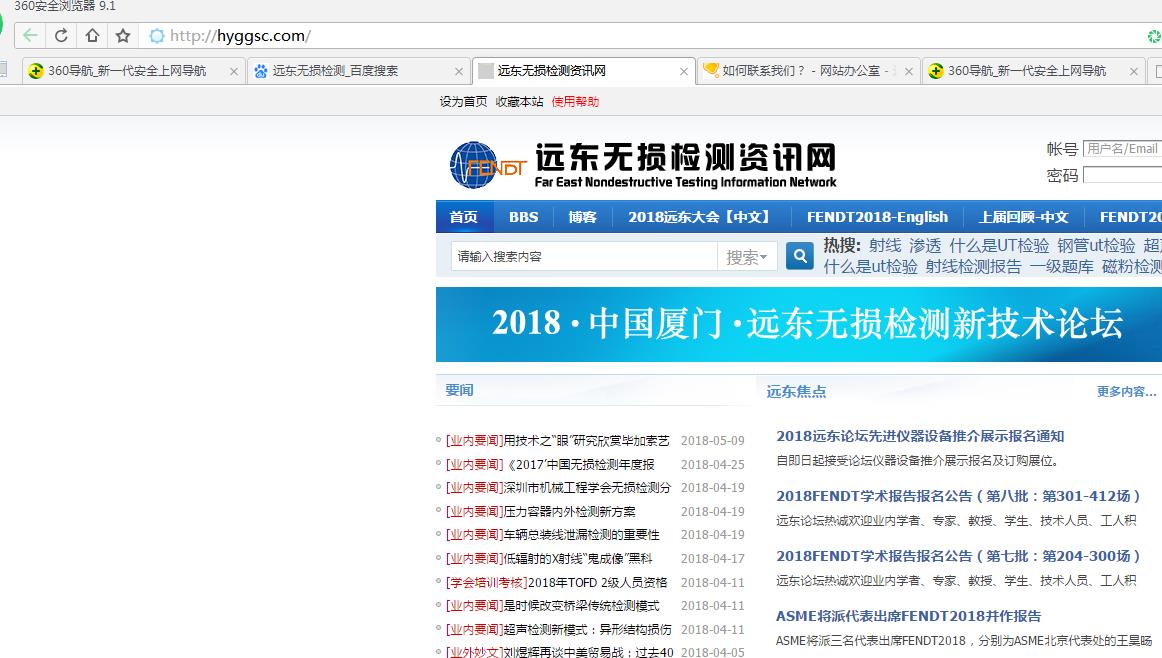The width and height of the screenshot is (1162, 658).
Task: Open 2018年TOFD 2级人员资格 article
Action: pyautogui.click(x=597, y=582)
